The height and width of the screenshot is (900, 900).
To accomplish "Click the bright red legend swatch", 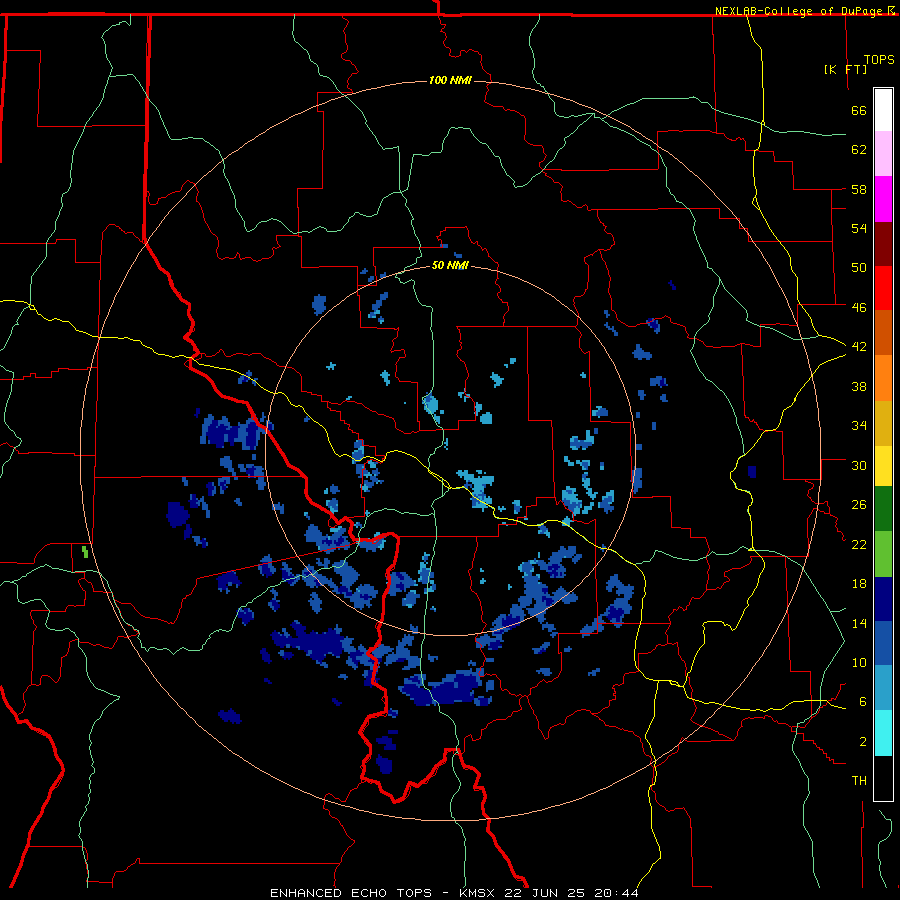I will (x=883, y=288).
